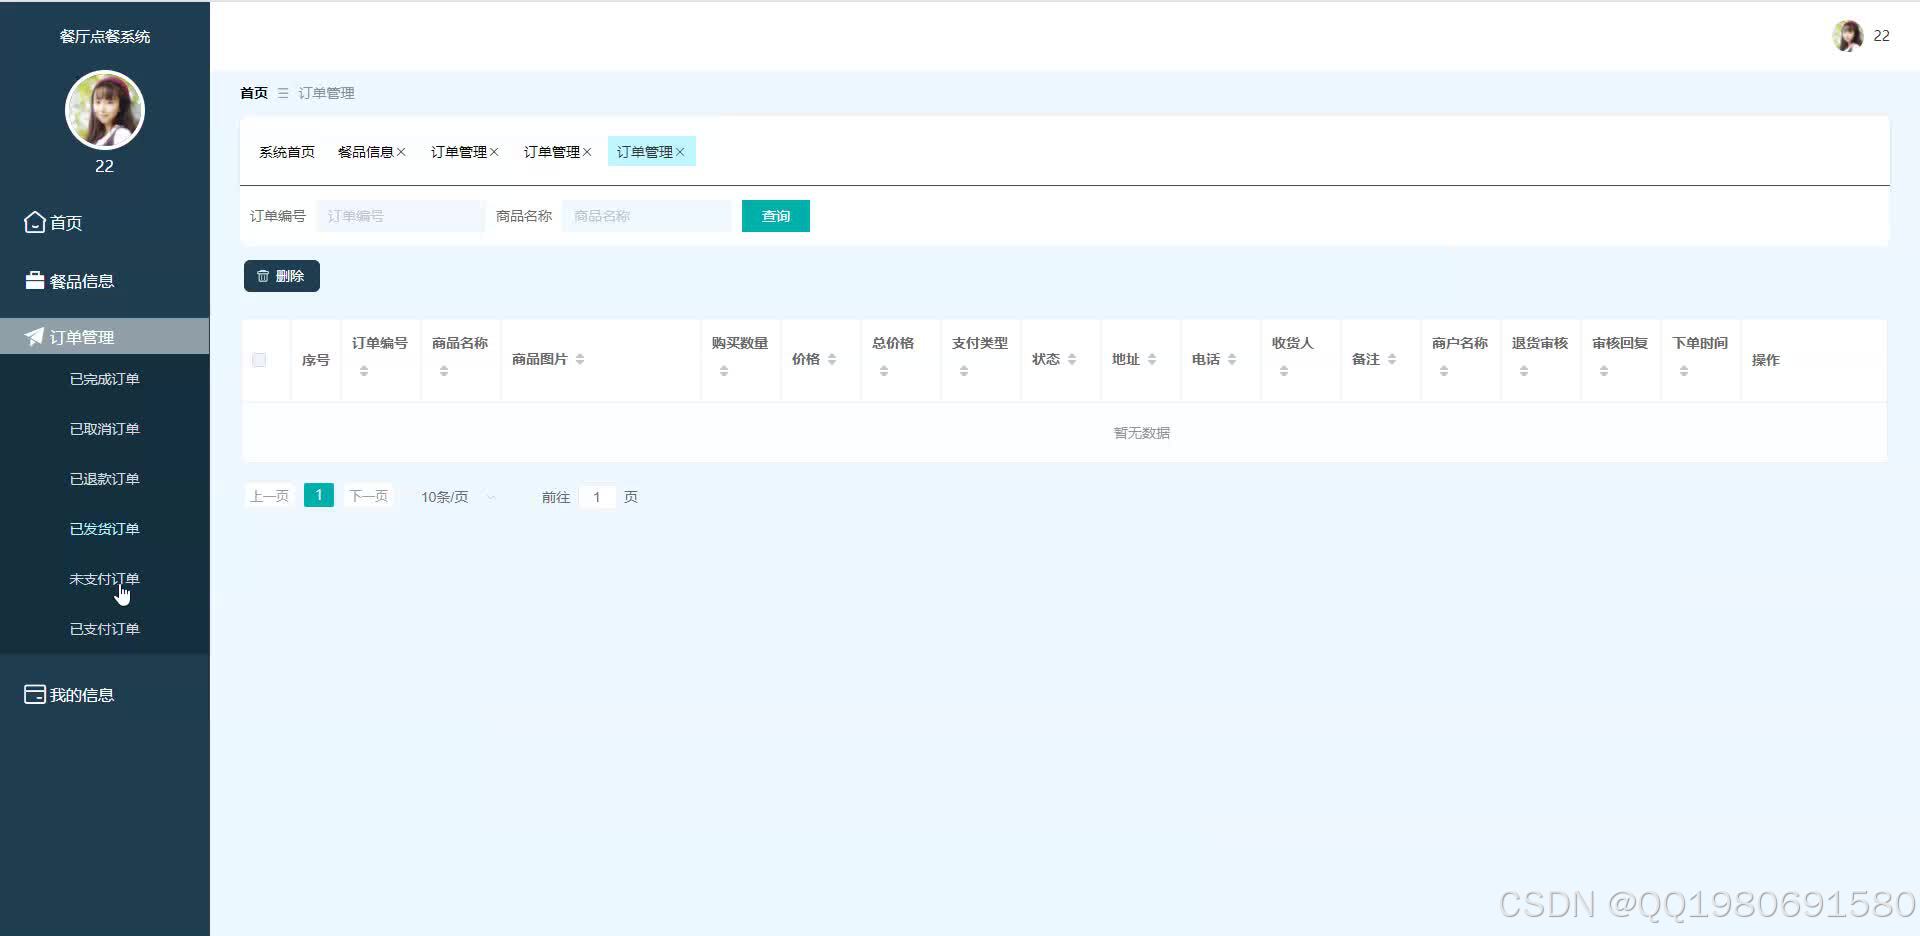The height and width of the screenshot is (936, 1920).
Task: Click the 查询 query button
Action: point(775,215)
